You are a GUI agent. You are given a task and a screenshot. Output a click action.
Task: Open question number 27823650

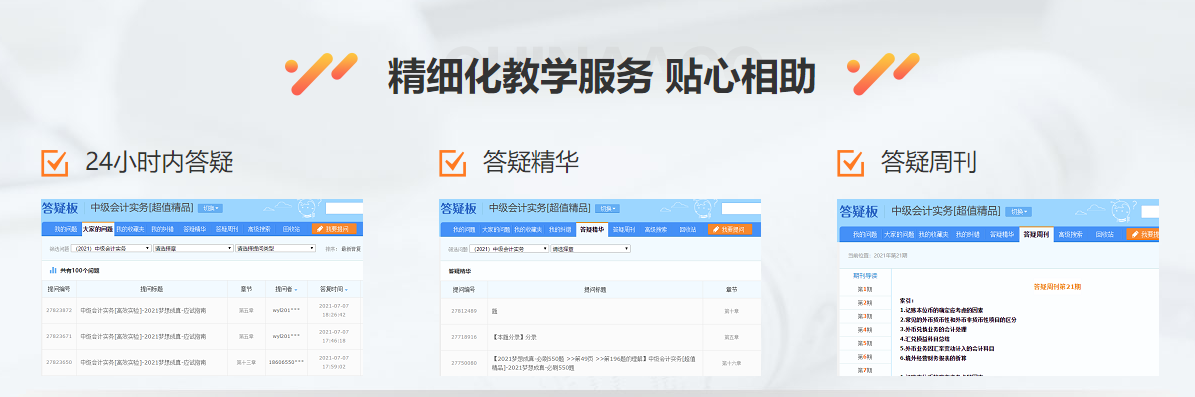(x=59, y=362)
